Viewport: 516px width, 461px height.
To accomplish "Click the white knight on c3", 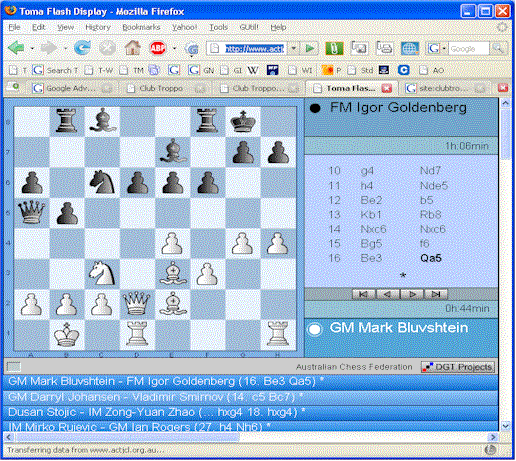I will coord(102,273).
